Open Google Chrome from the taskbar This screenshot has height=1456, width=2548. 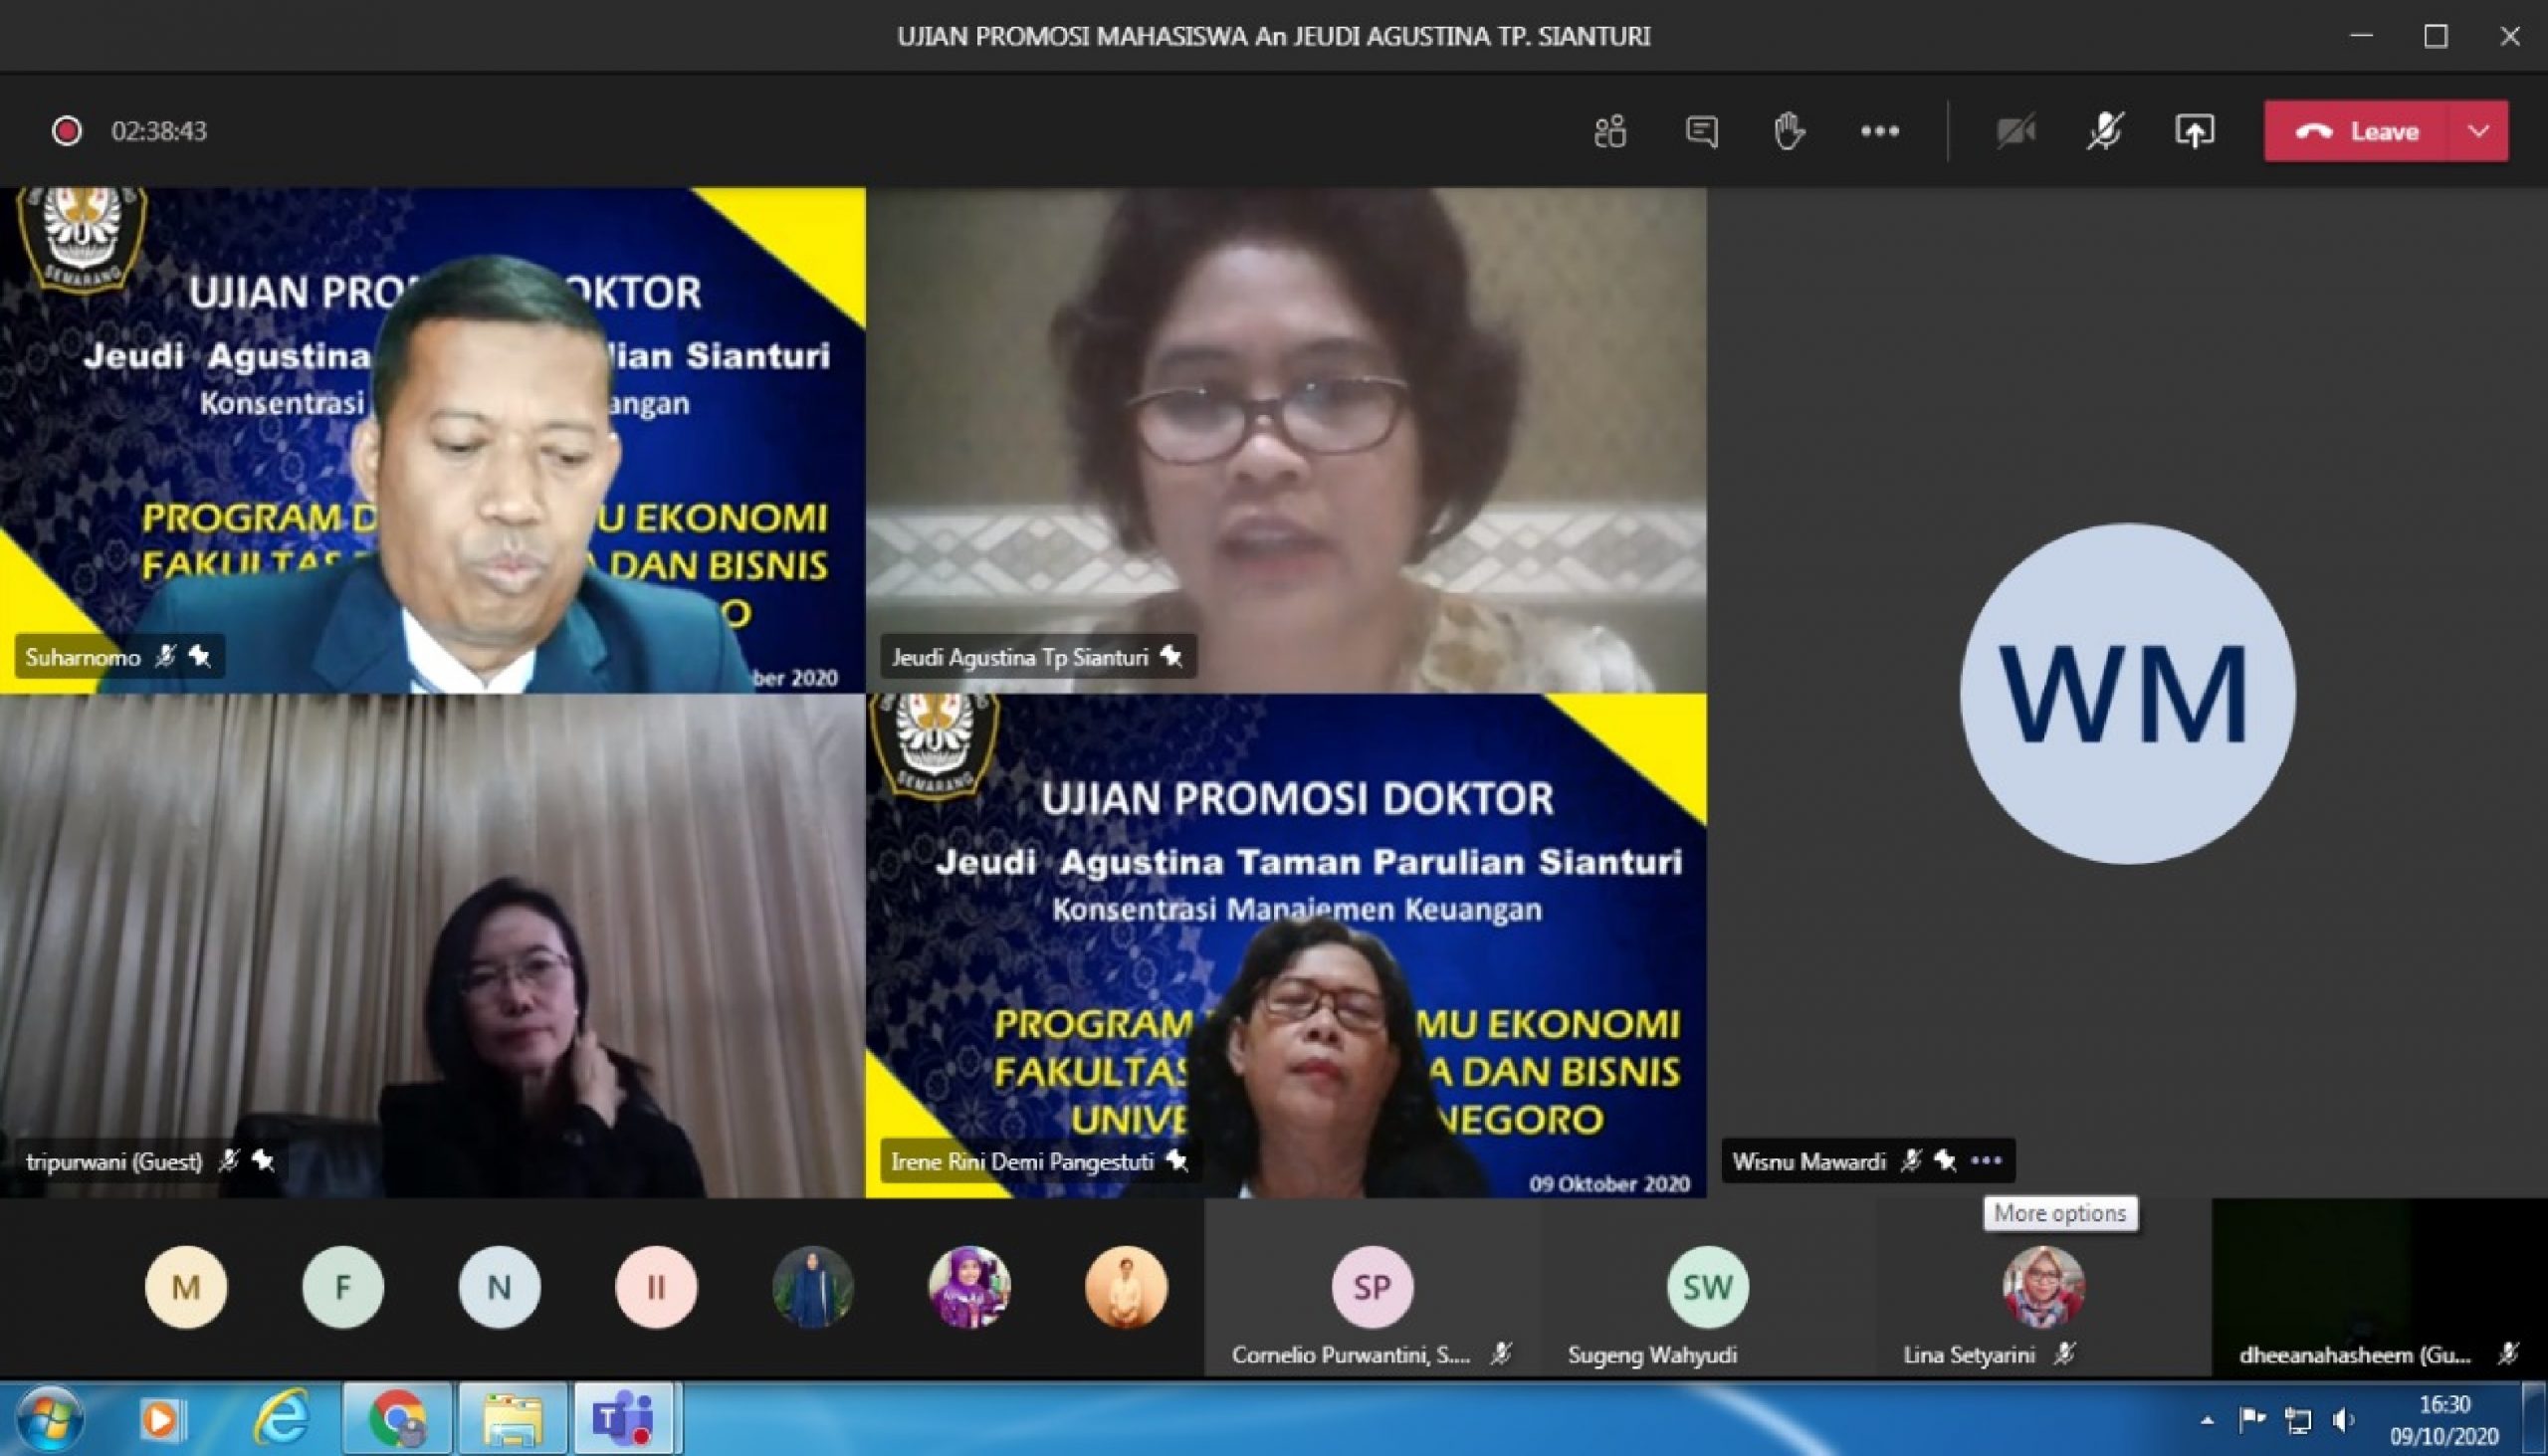pyautogui.click(x=398, y=1418)
